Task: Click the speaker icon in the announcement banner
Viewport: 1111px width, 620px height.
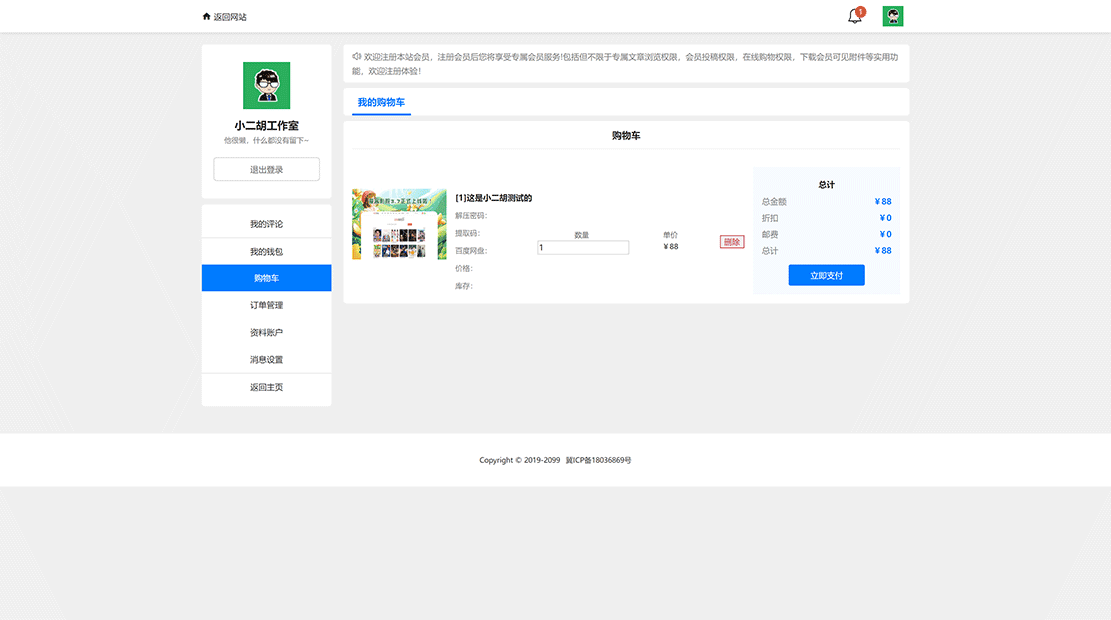Action: click(356, 56)
